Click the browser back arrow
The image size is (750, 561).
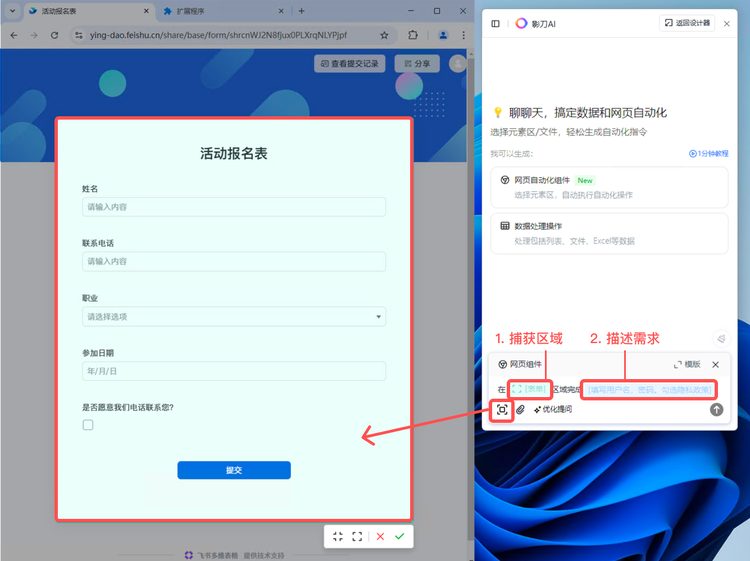pos(14,35)
